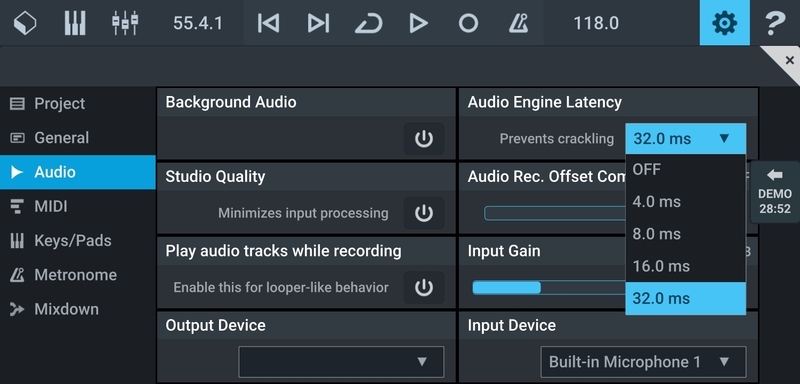The image size is (800, 384).
Task: Adjust Audio Rec. Offset slider
Action: point(555,213)
